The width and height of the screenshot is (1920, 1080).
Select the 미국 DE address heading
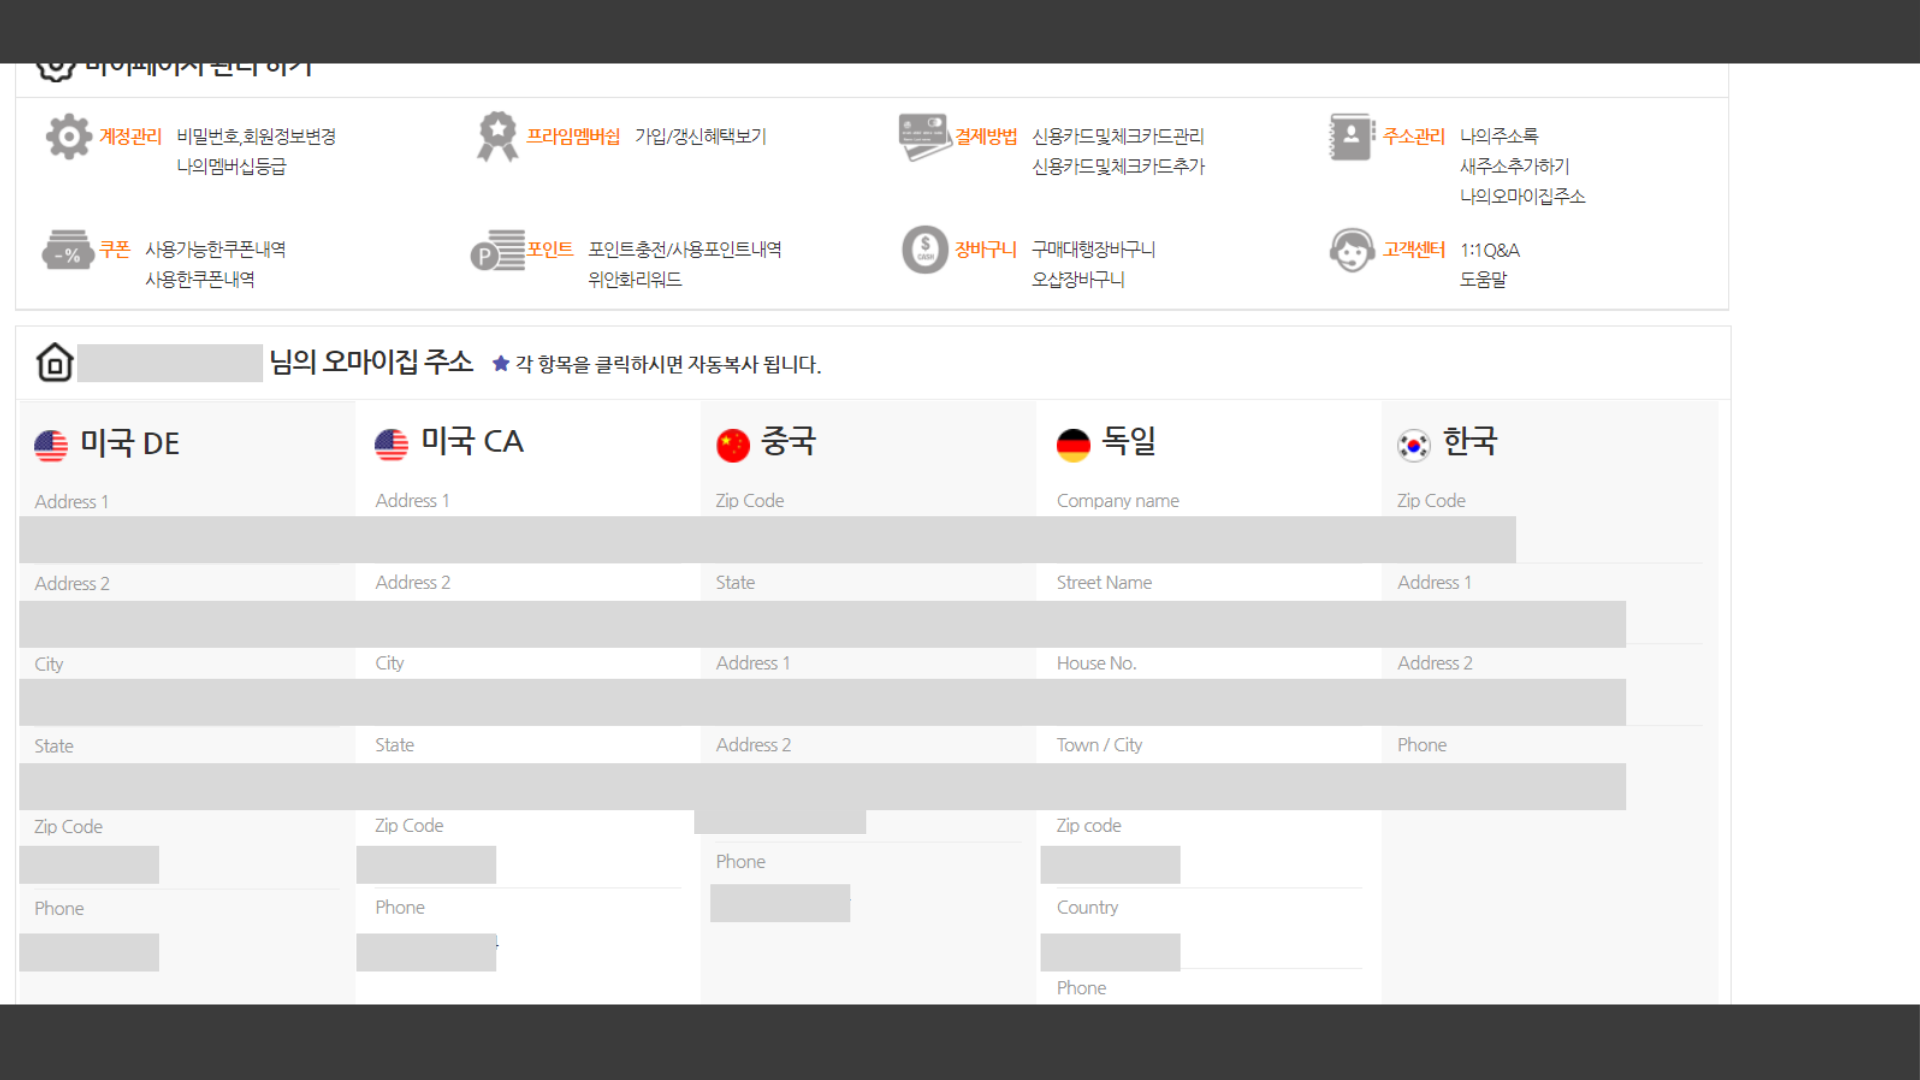[130, 443]
